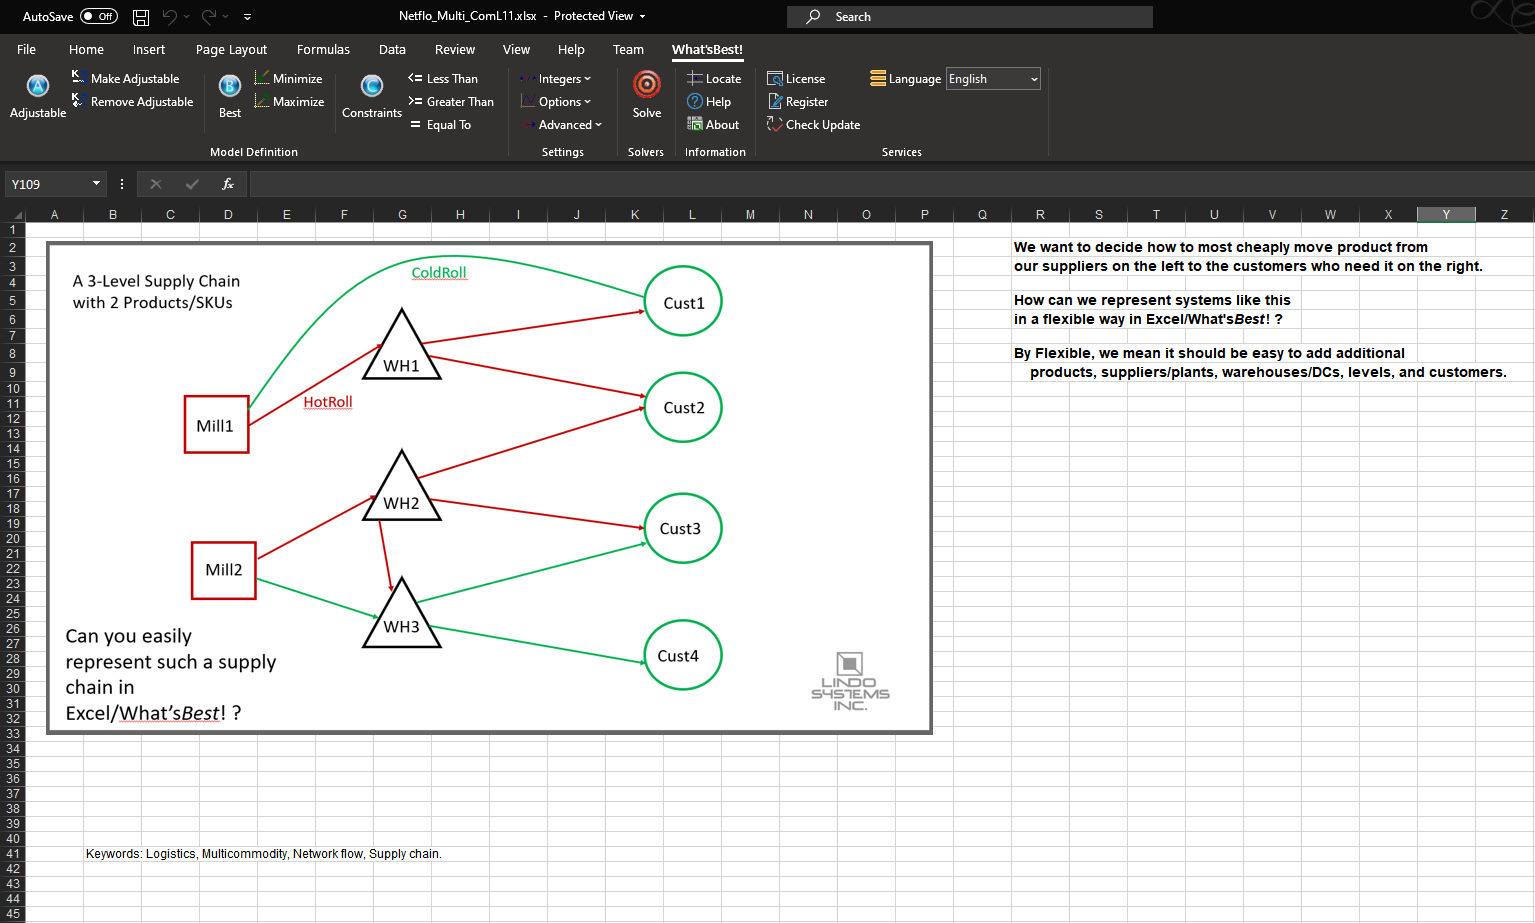Add a Greater Than constraint

(451, 101)
